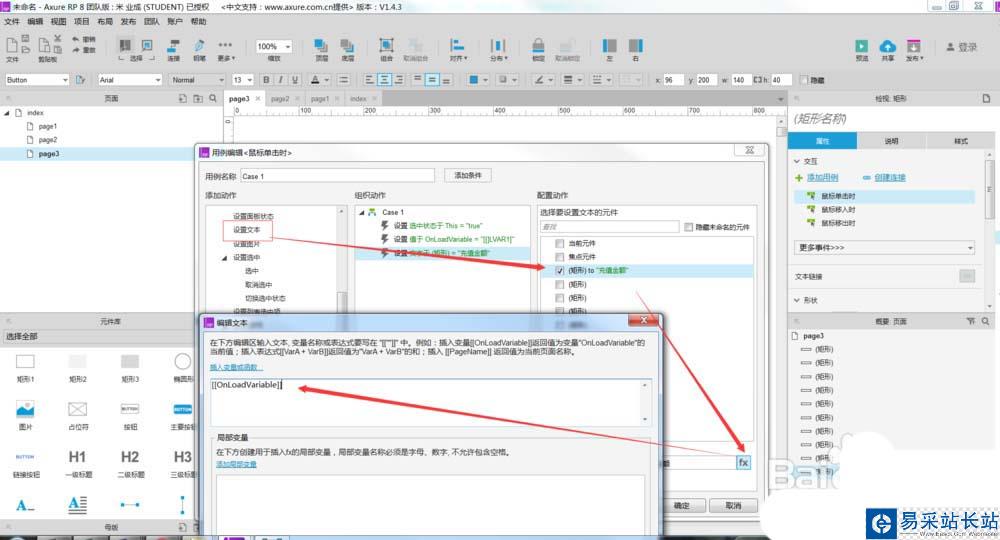
Task: Open the zoom 100% dropdown
Action: click(x=274, y=47)
